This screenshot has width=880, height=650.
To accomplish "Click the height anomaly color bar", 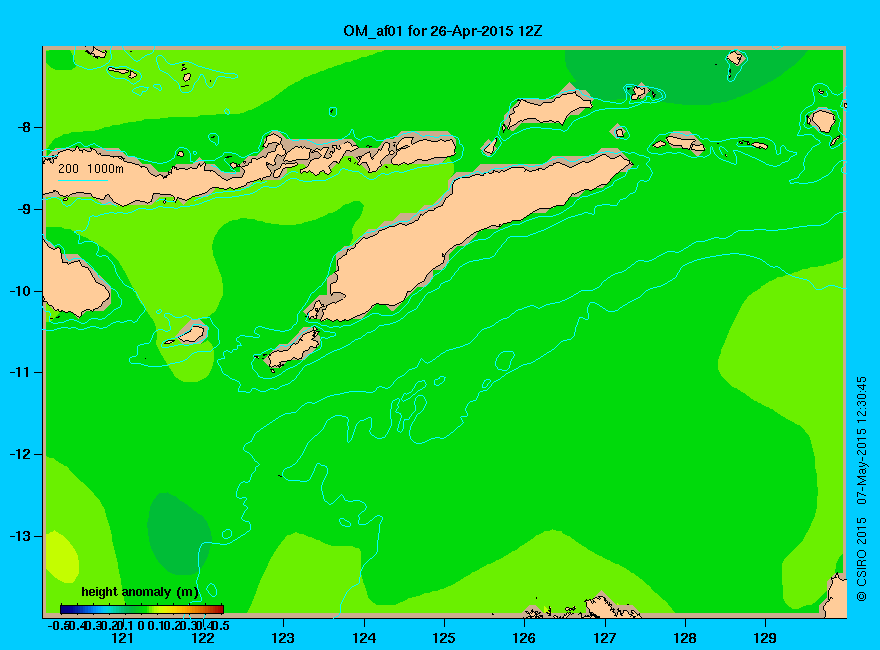I will (142, 609).
